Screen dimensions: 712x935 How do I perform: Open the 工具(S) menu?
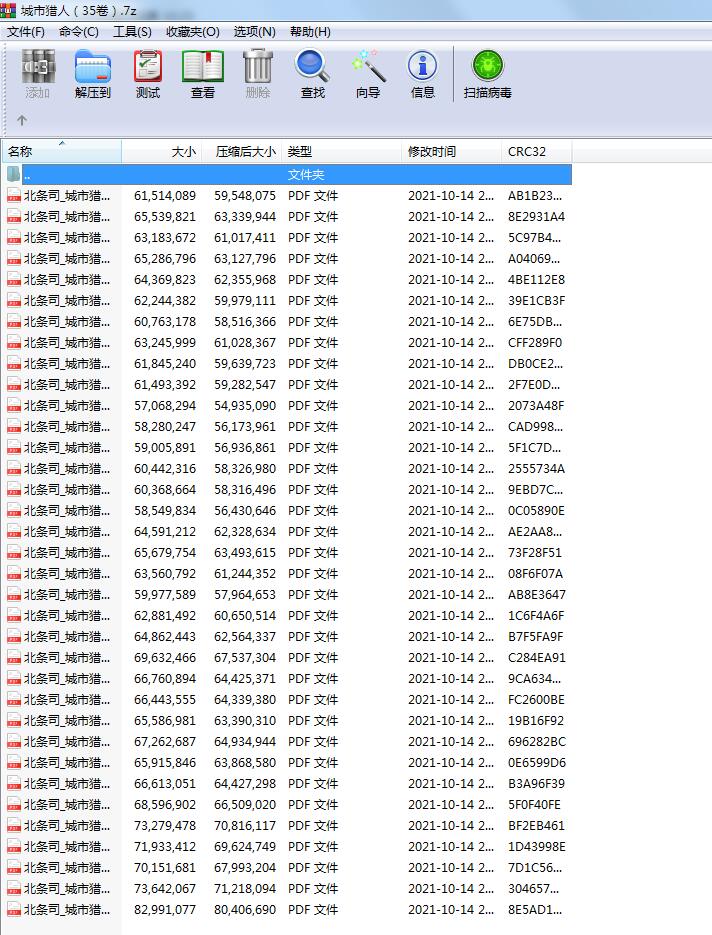pos(132,32)
